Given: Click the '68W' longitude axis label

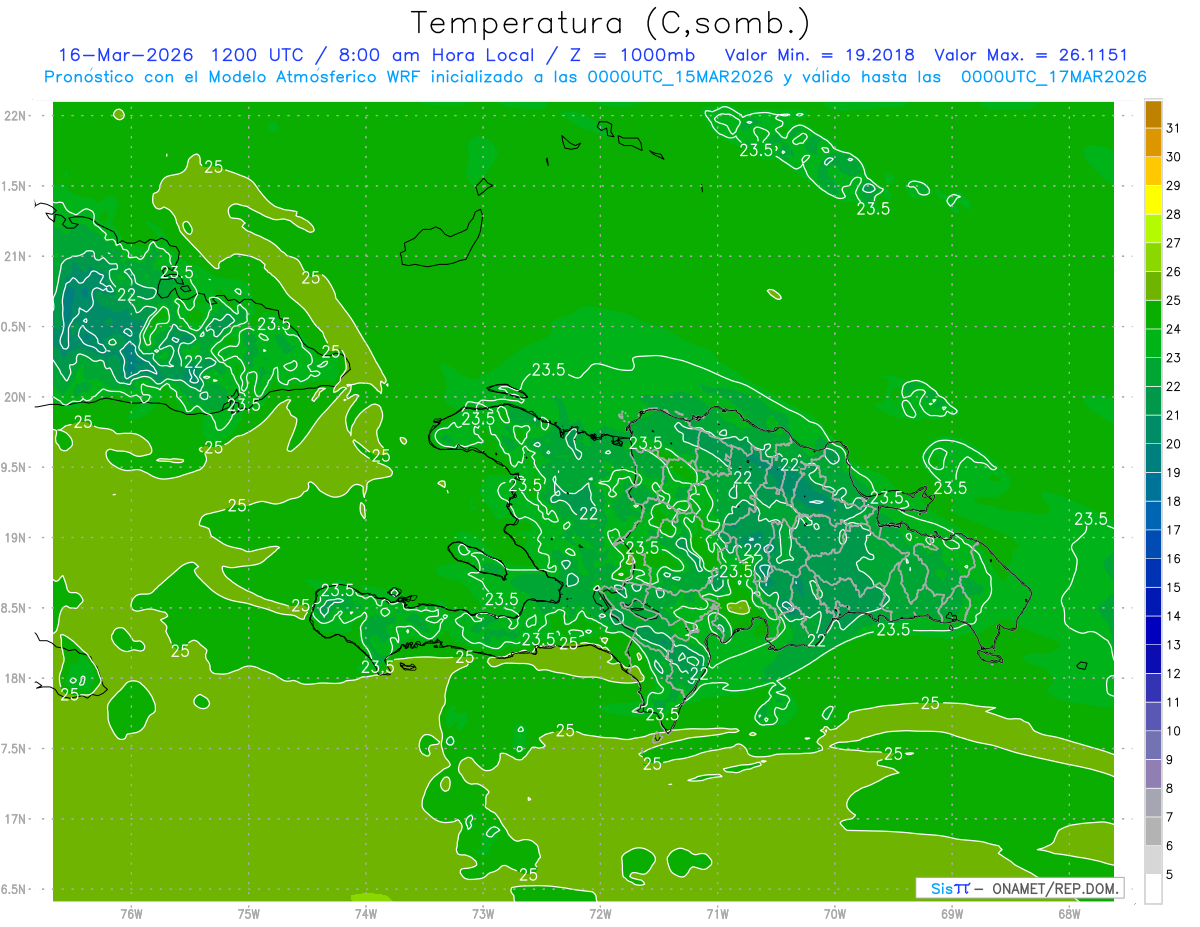Looking at the screenshot, I should tap(1069, 913).
